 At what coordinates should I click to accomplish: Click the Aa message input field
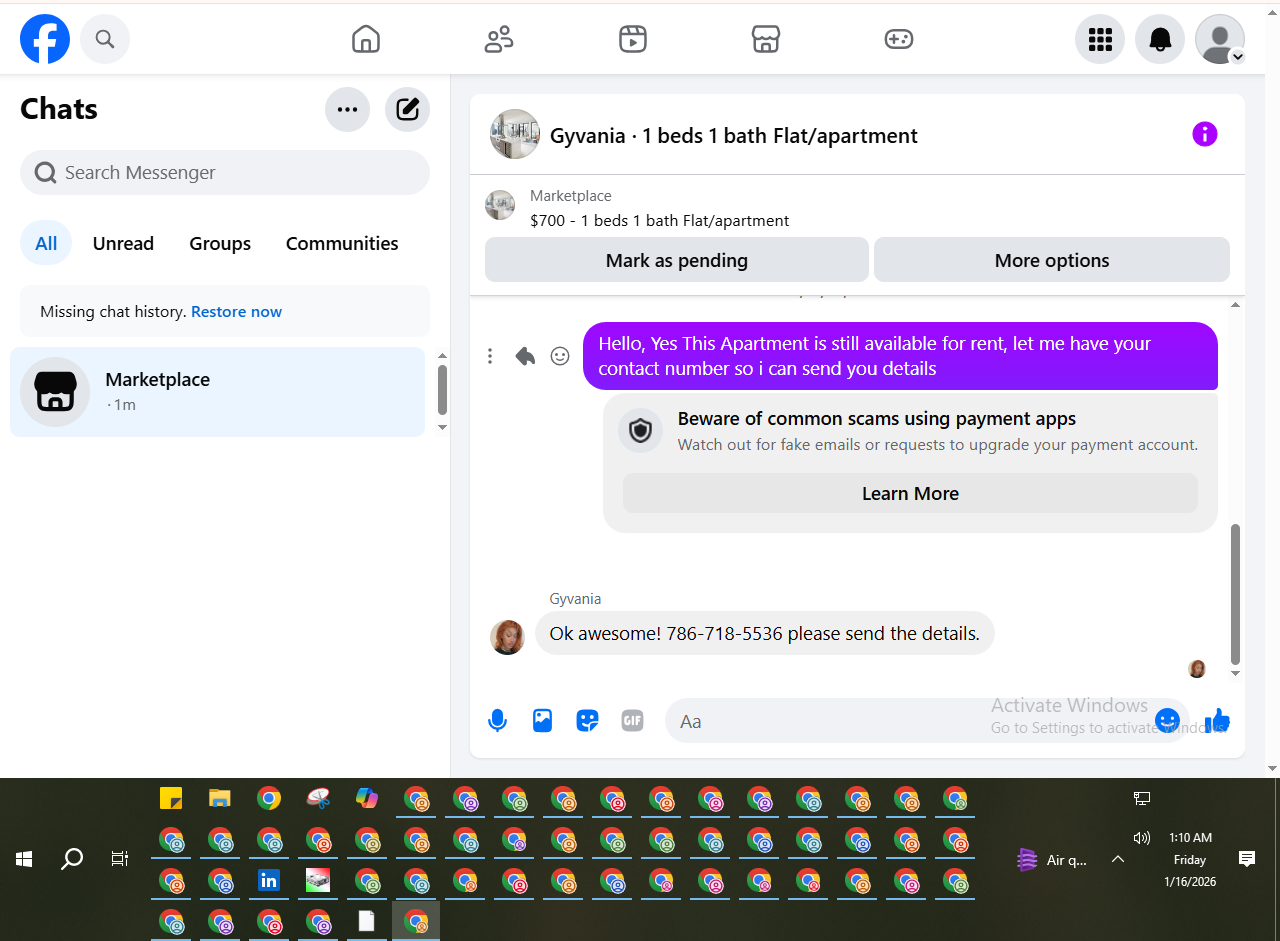coord(910,721)
